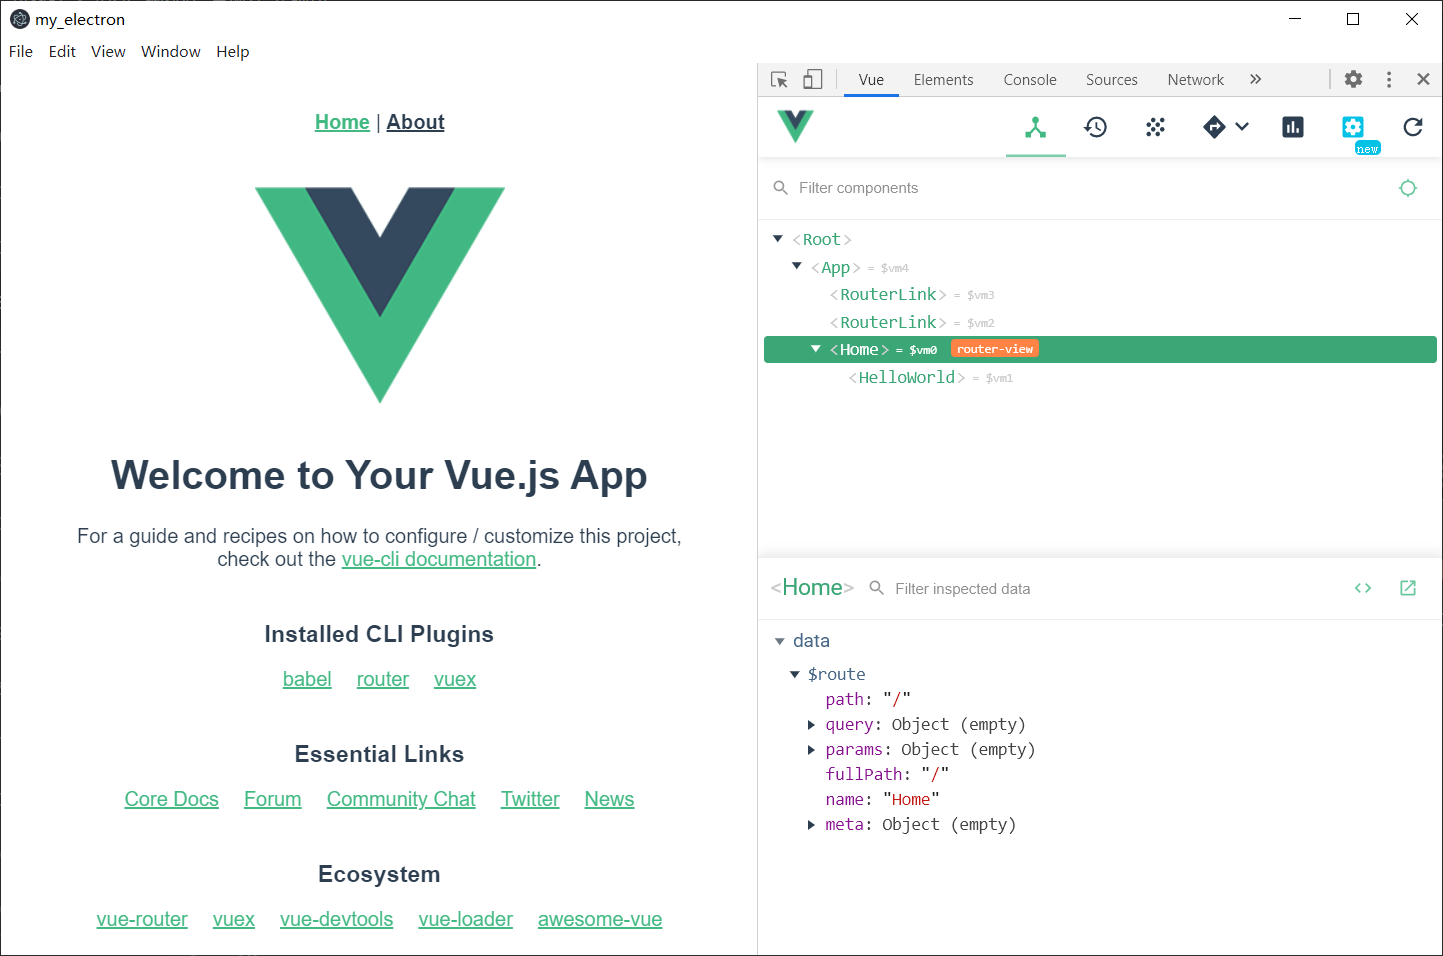This screenshot has height=956, width=1443.
Task: Open the Edit menu
Action: pyautogui.click(x=62, y=52)
